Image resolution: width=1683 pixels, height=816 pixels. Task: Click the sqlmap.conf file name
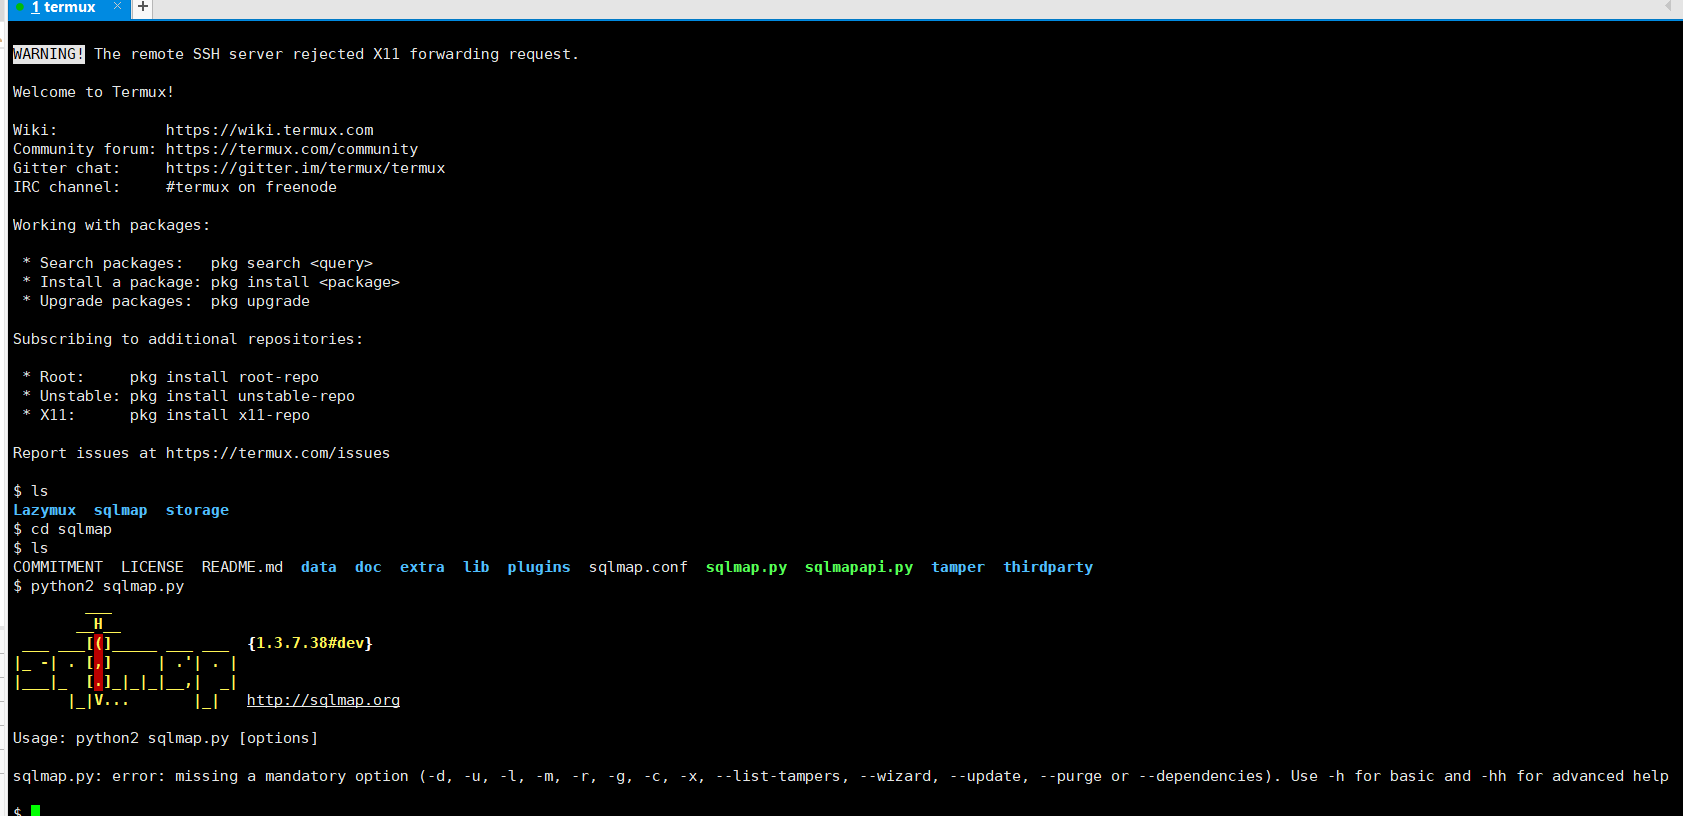(638, 567)
